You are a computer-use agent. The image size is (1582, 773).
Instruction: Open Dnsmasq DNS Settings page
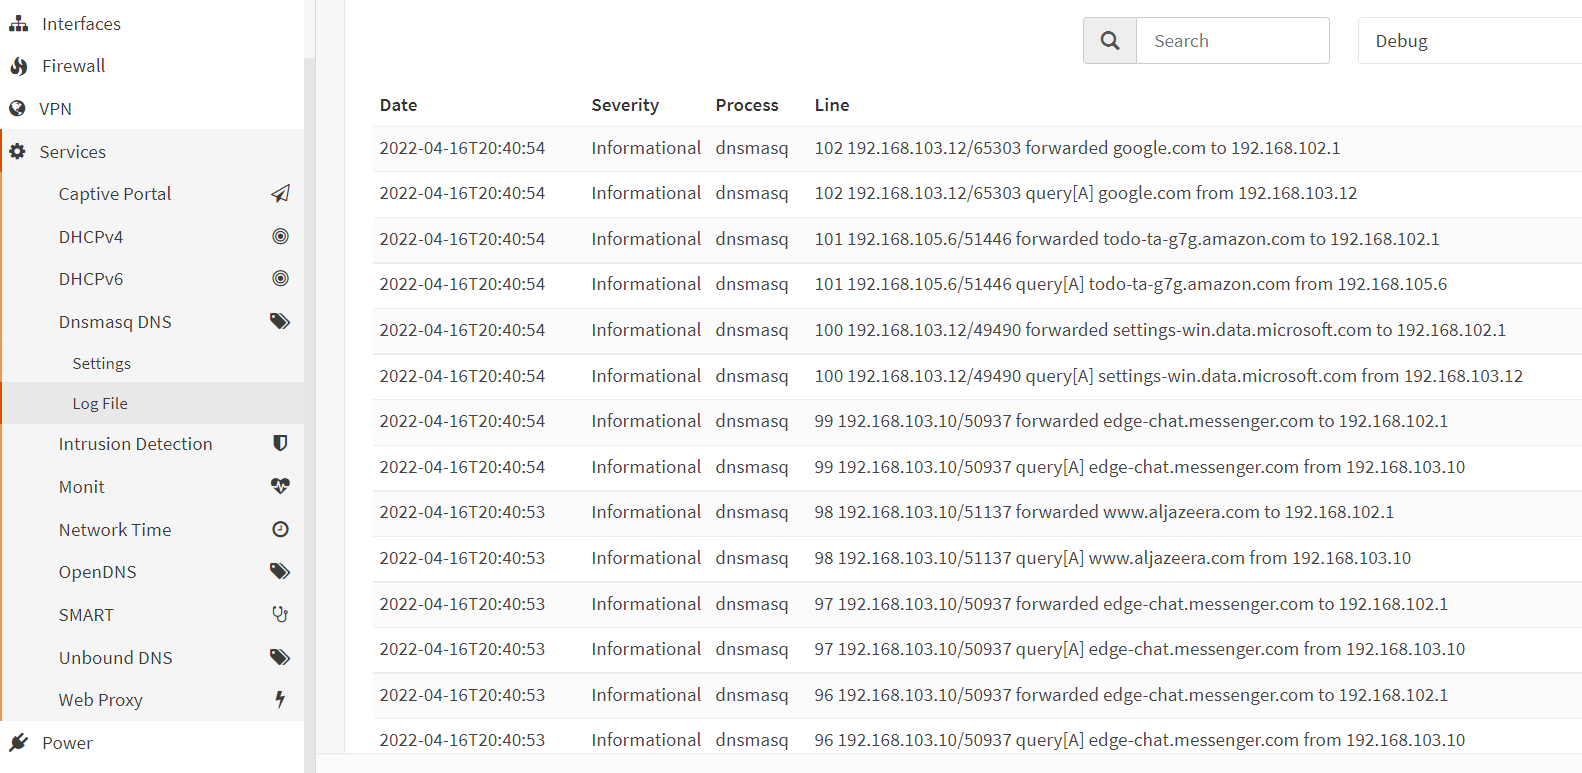click(x=101, y=364)
